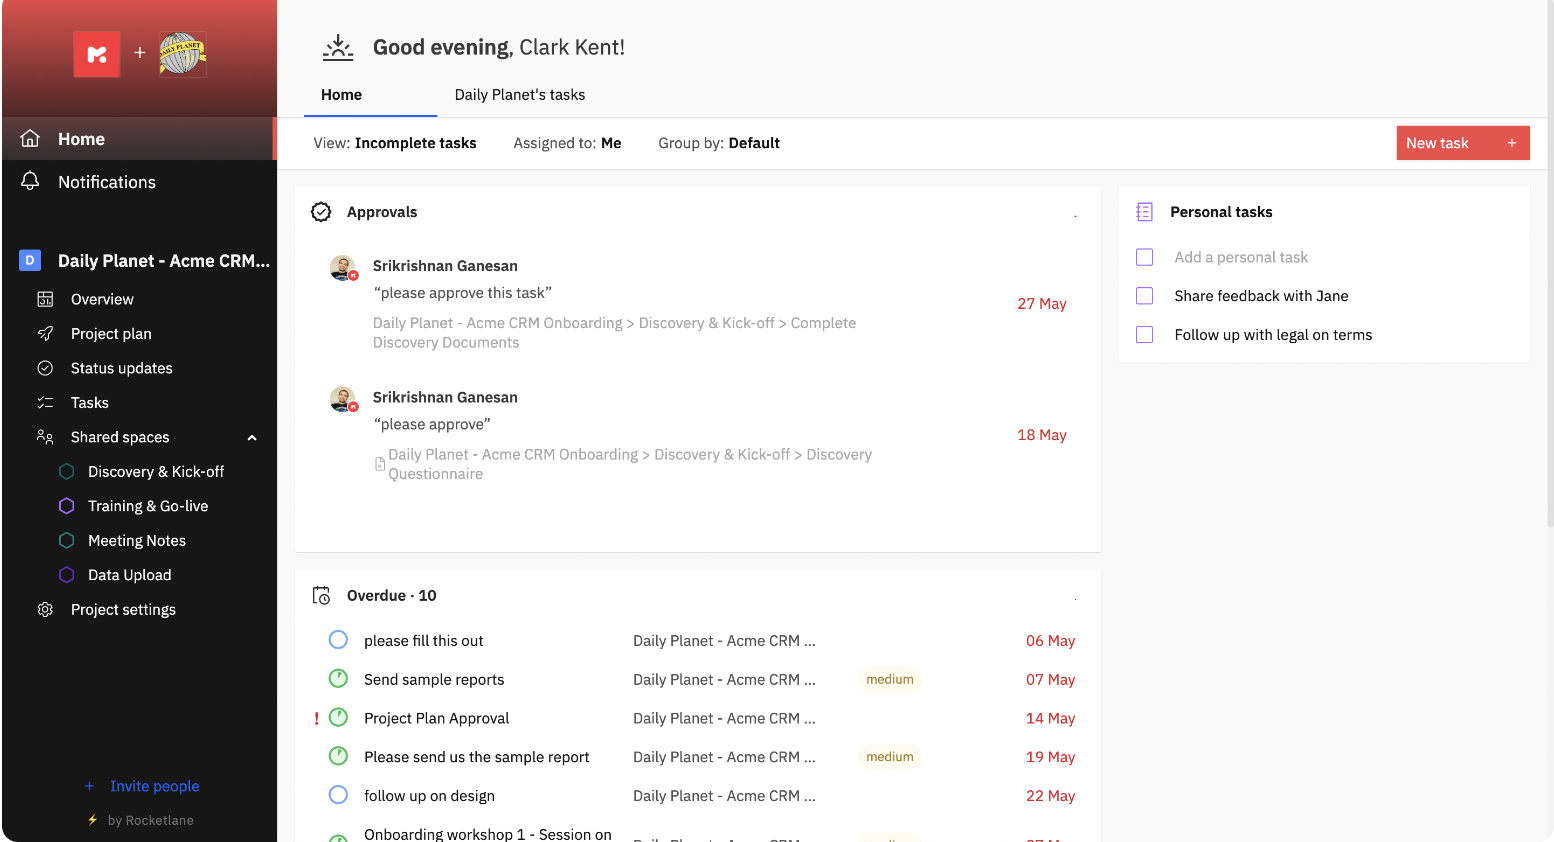Image resolution: width=1554 pixels, height=842 pixels.
Task: Open the Overview section icon
Action: [x=45, y=298]
